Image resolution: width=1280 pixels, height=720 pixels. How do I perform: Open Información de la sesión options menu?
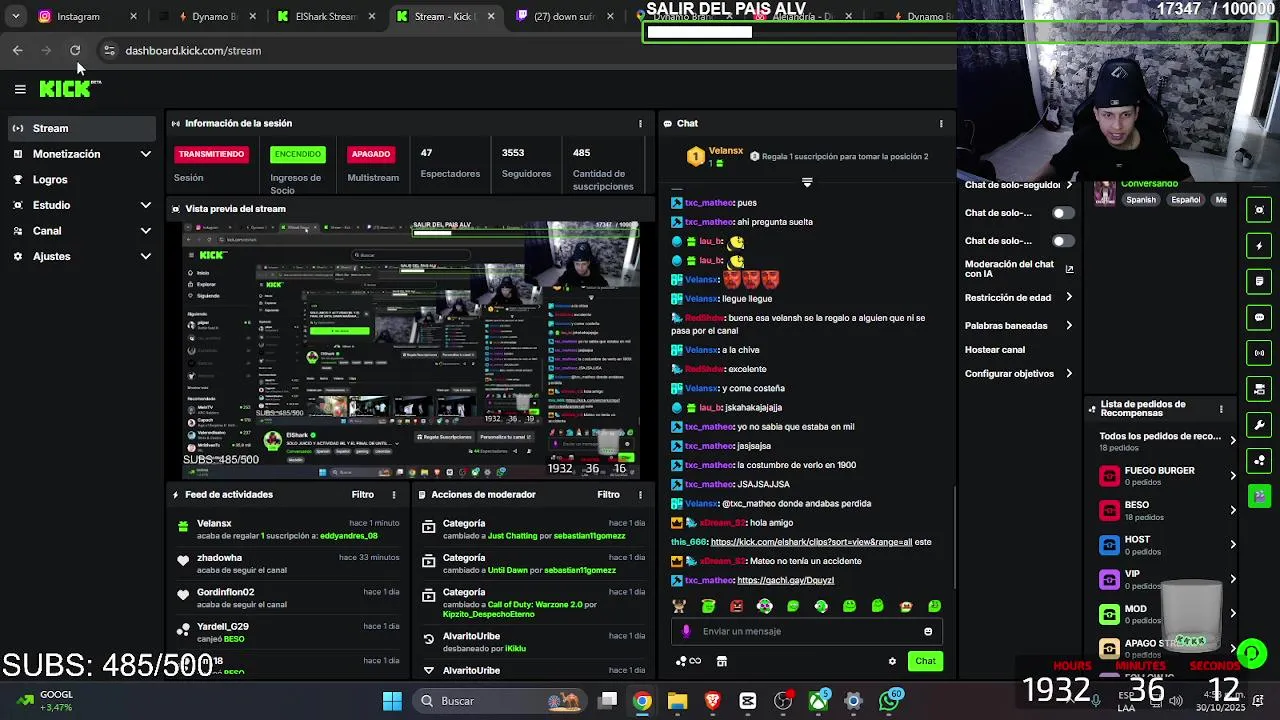point(640,124)
